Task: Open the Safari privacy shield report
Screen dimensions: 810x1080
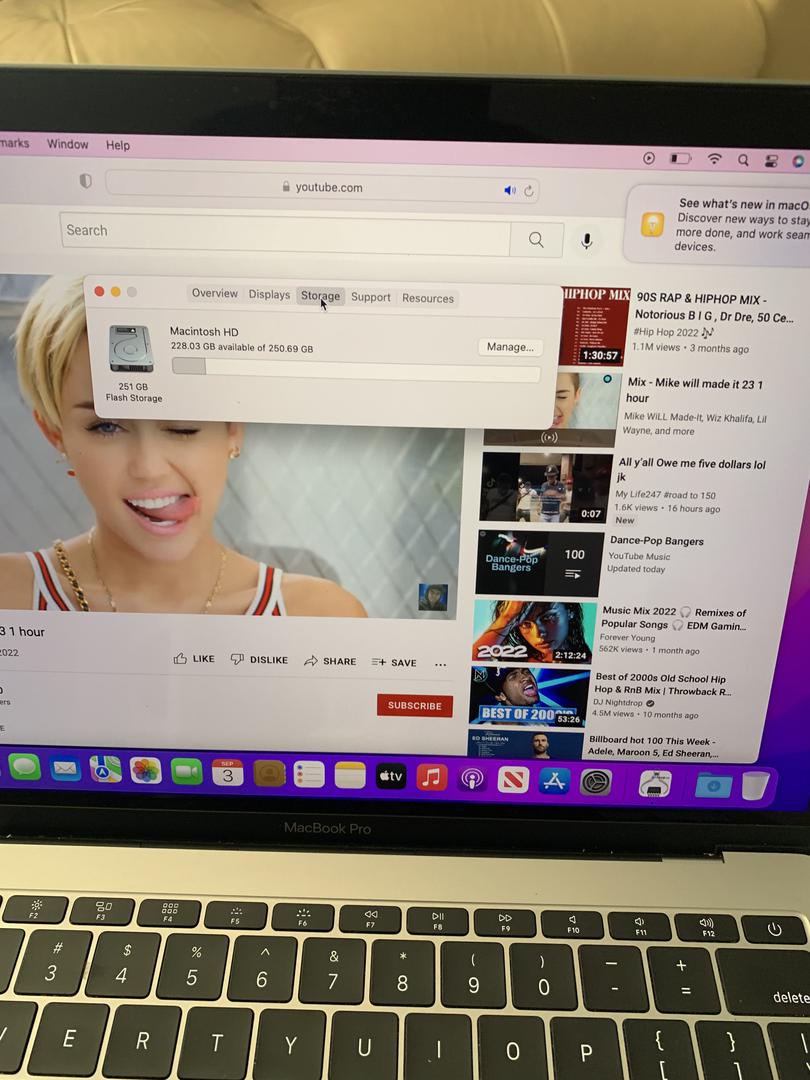Action: [x=85, y=181]
